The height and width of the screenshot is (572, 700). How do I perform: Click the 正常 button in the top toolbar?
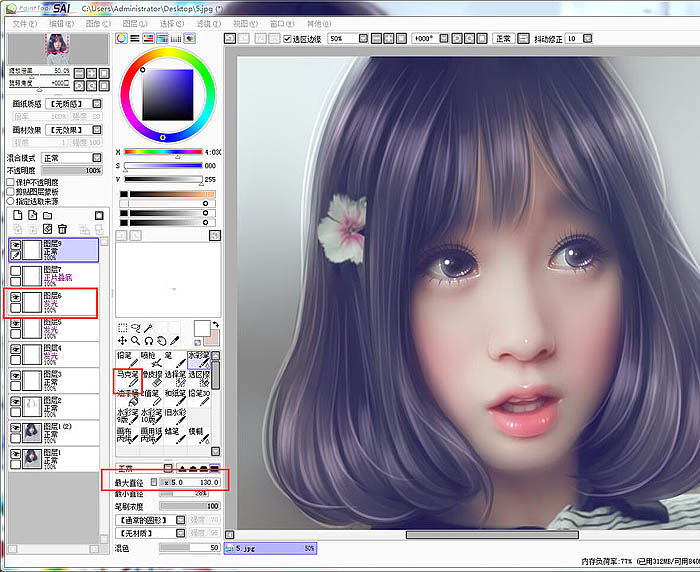pyautogui.click(x=502, y=39)
